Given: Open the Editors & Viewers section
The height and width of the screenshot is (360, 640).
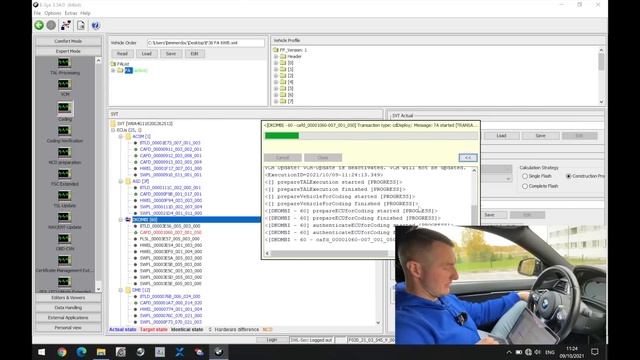Looking at the screenshot, I should coord(68,298).
